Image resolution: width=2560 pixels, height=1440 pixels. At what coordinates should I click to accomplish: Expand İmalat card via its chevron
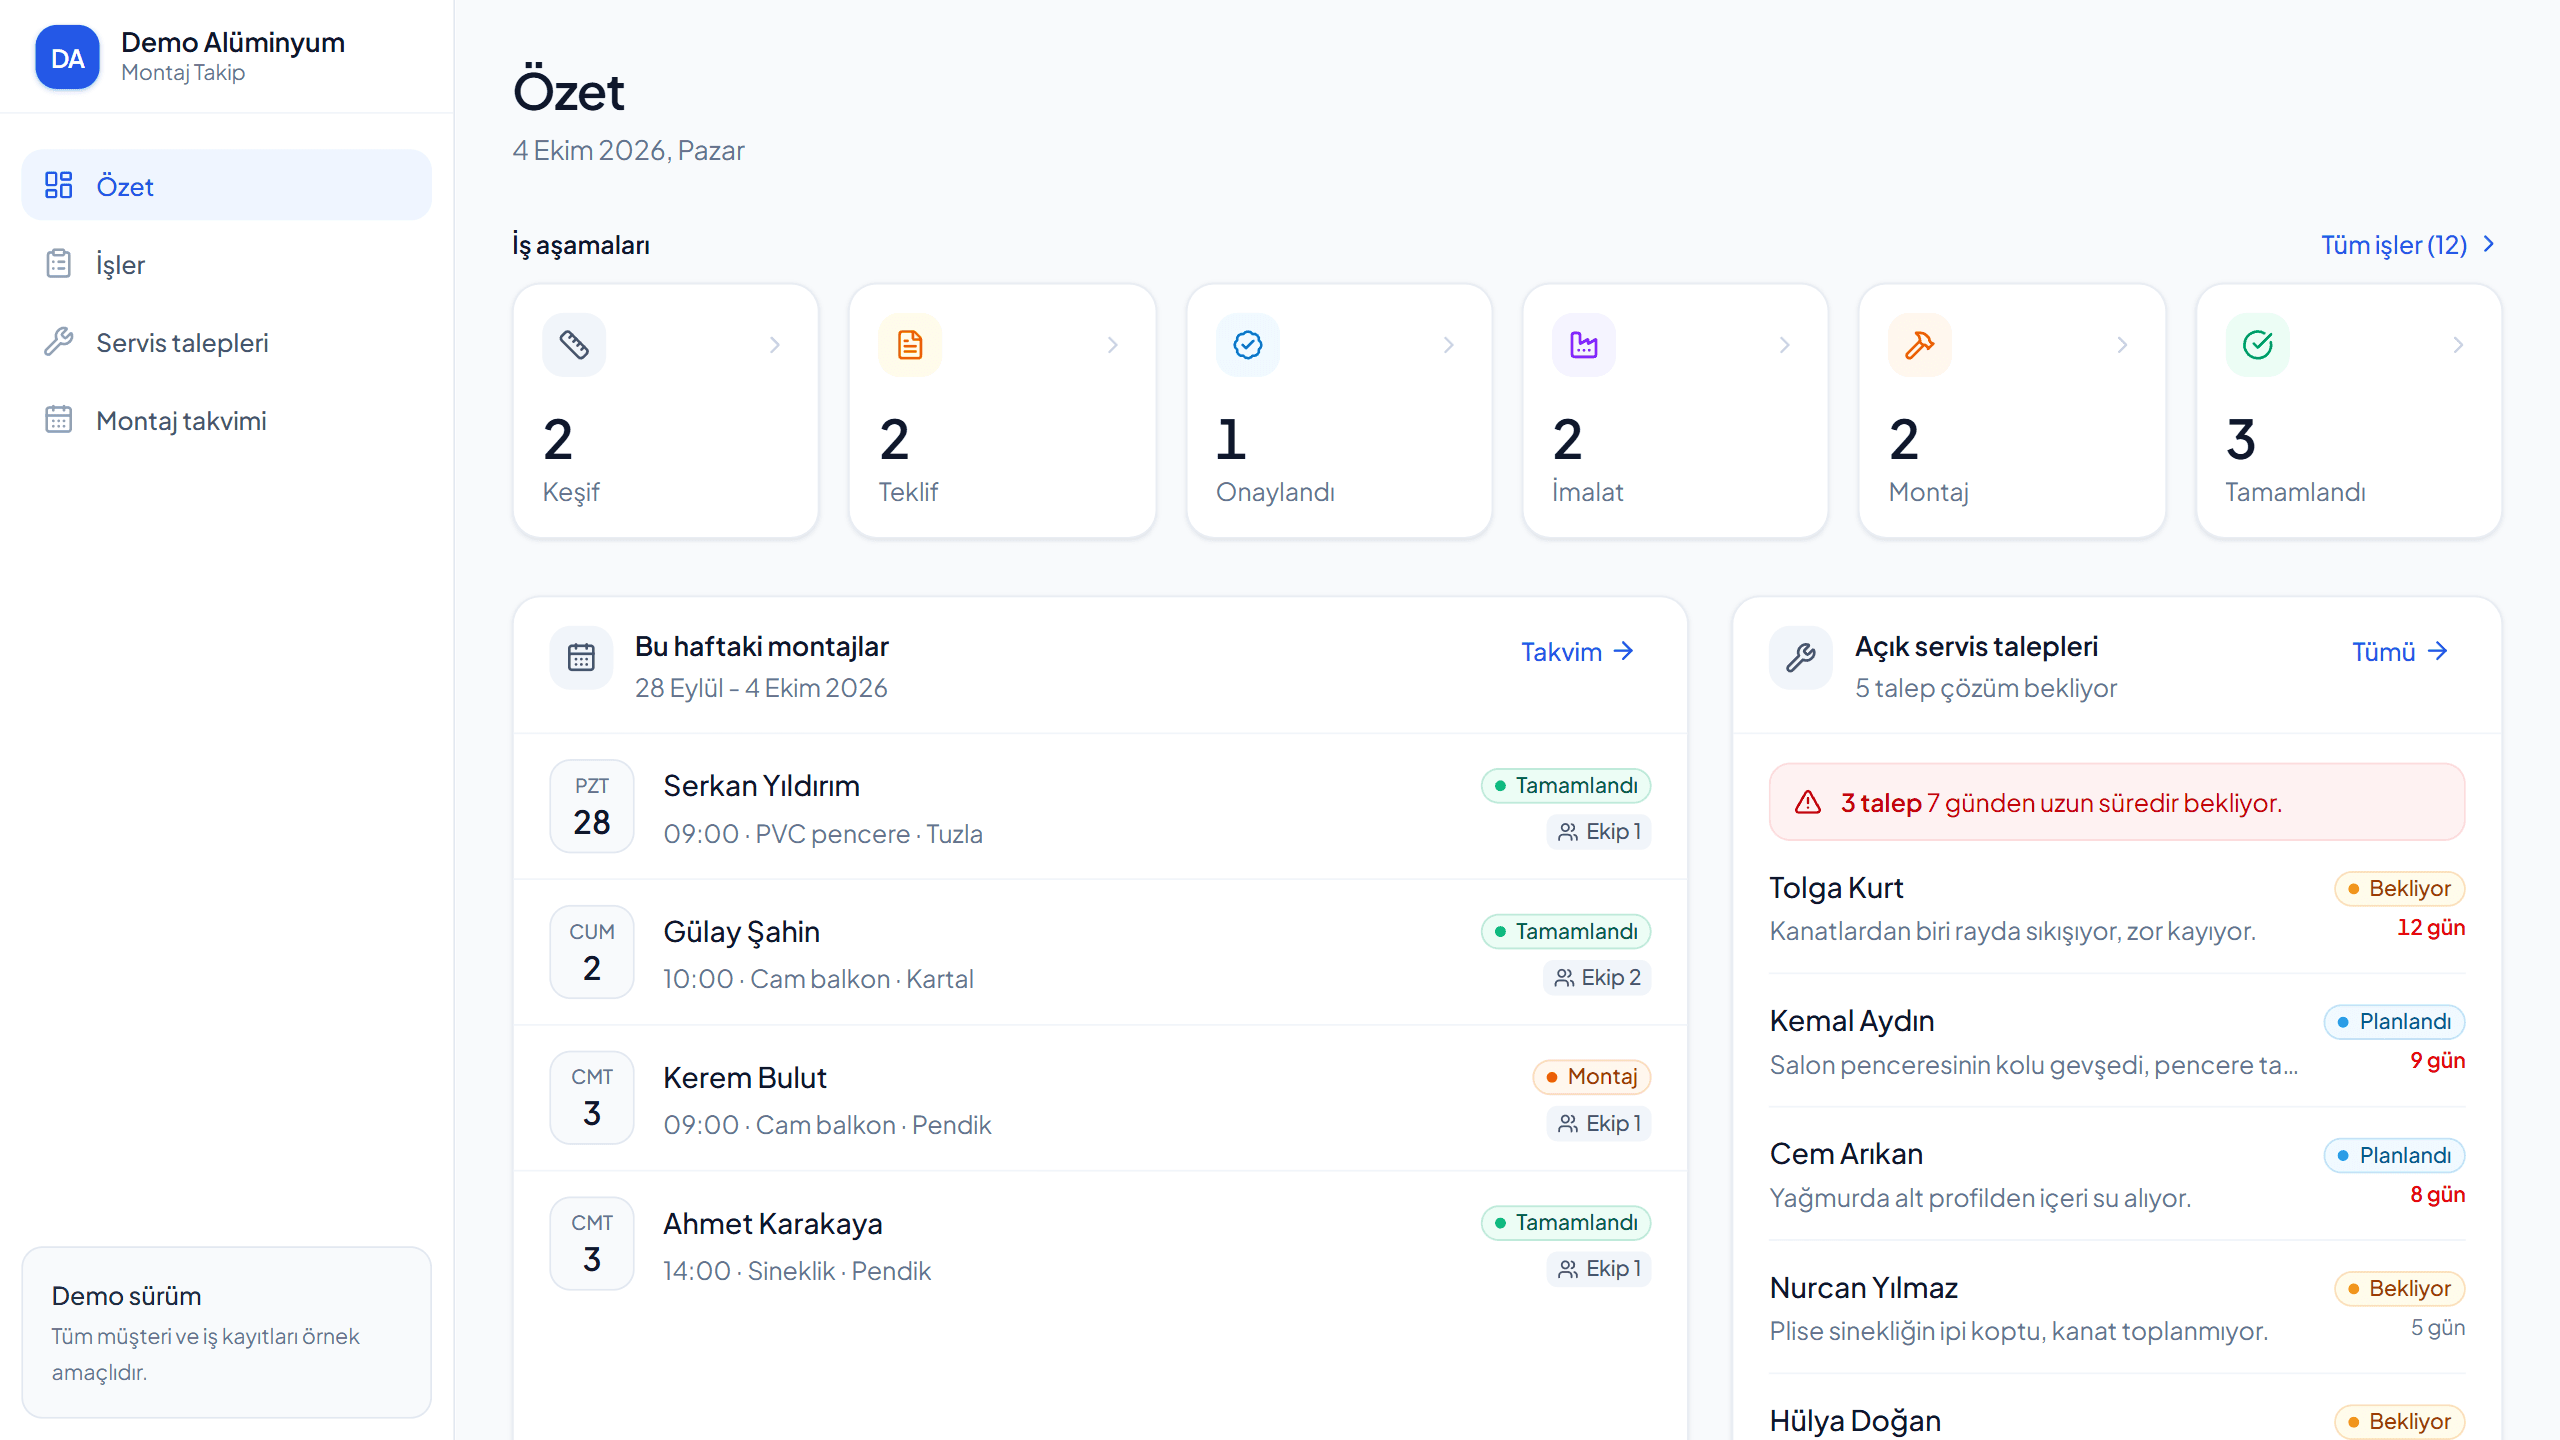pos(1785,345)
